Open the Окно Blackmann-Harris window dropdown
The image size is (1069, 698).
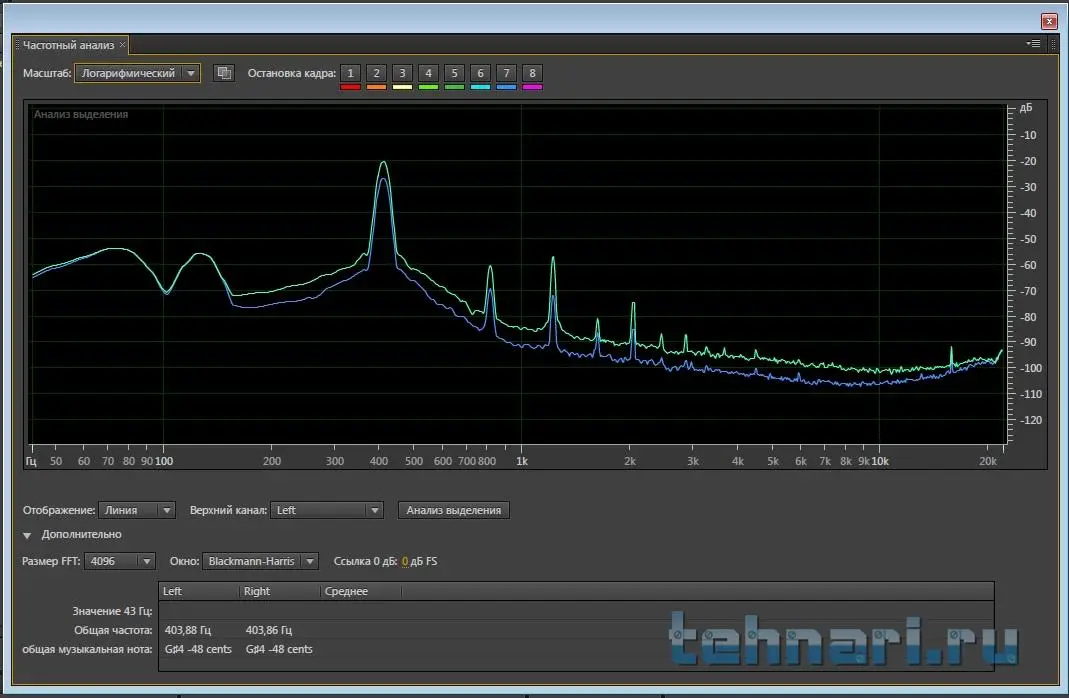point(260,561)
